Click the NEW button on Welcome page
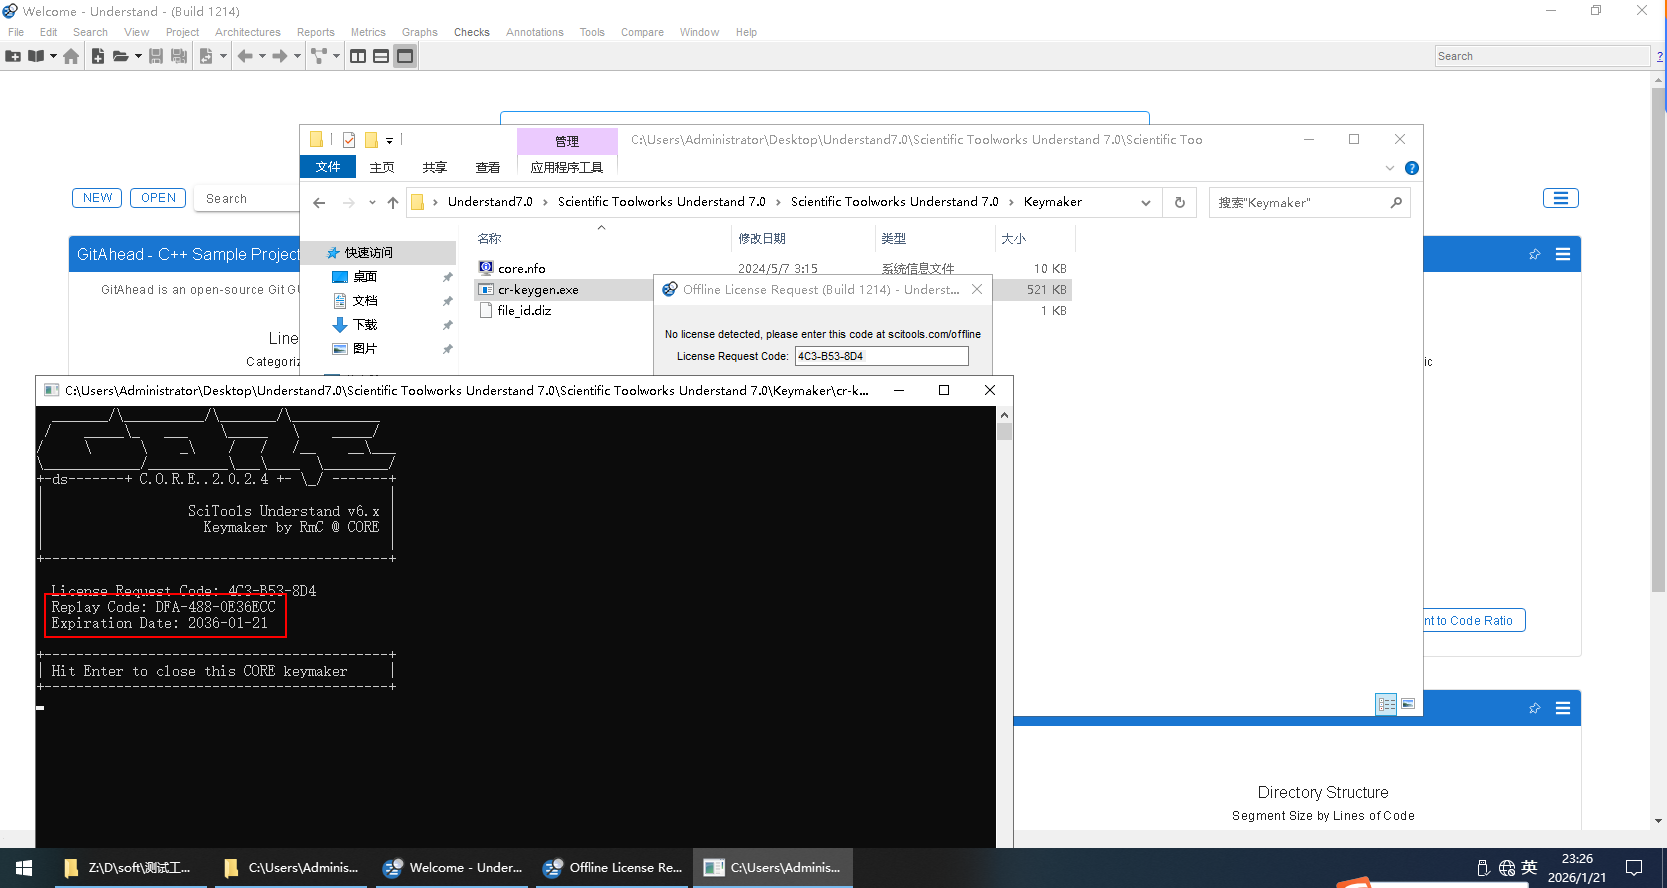Image resolution: width=1667 pixels, height=888 pixels. coord(97,198)
